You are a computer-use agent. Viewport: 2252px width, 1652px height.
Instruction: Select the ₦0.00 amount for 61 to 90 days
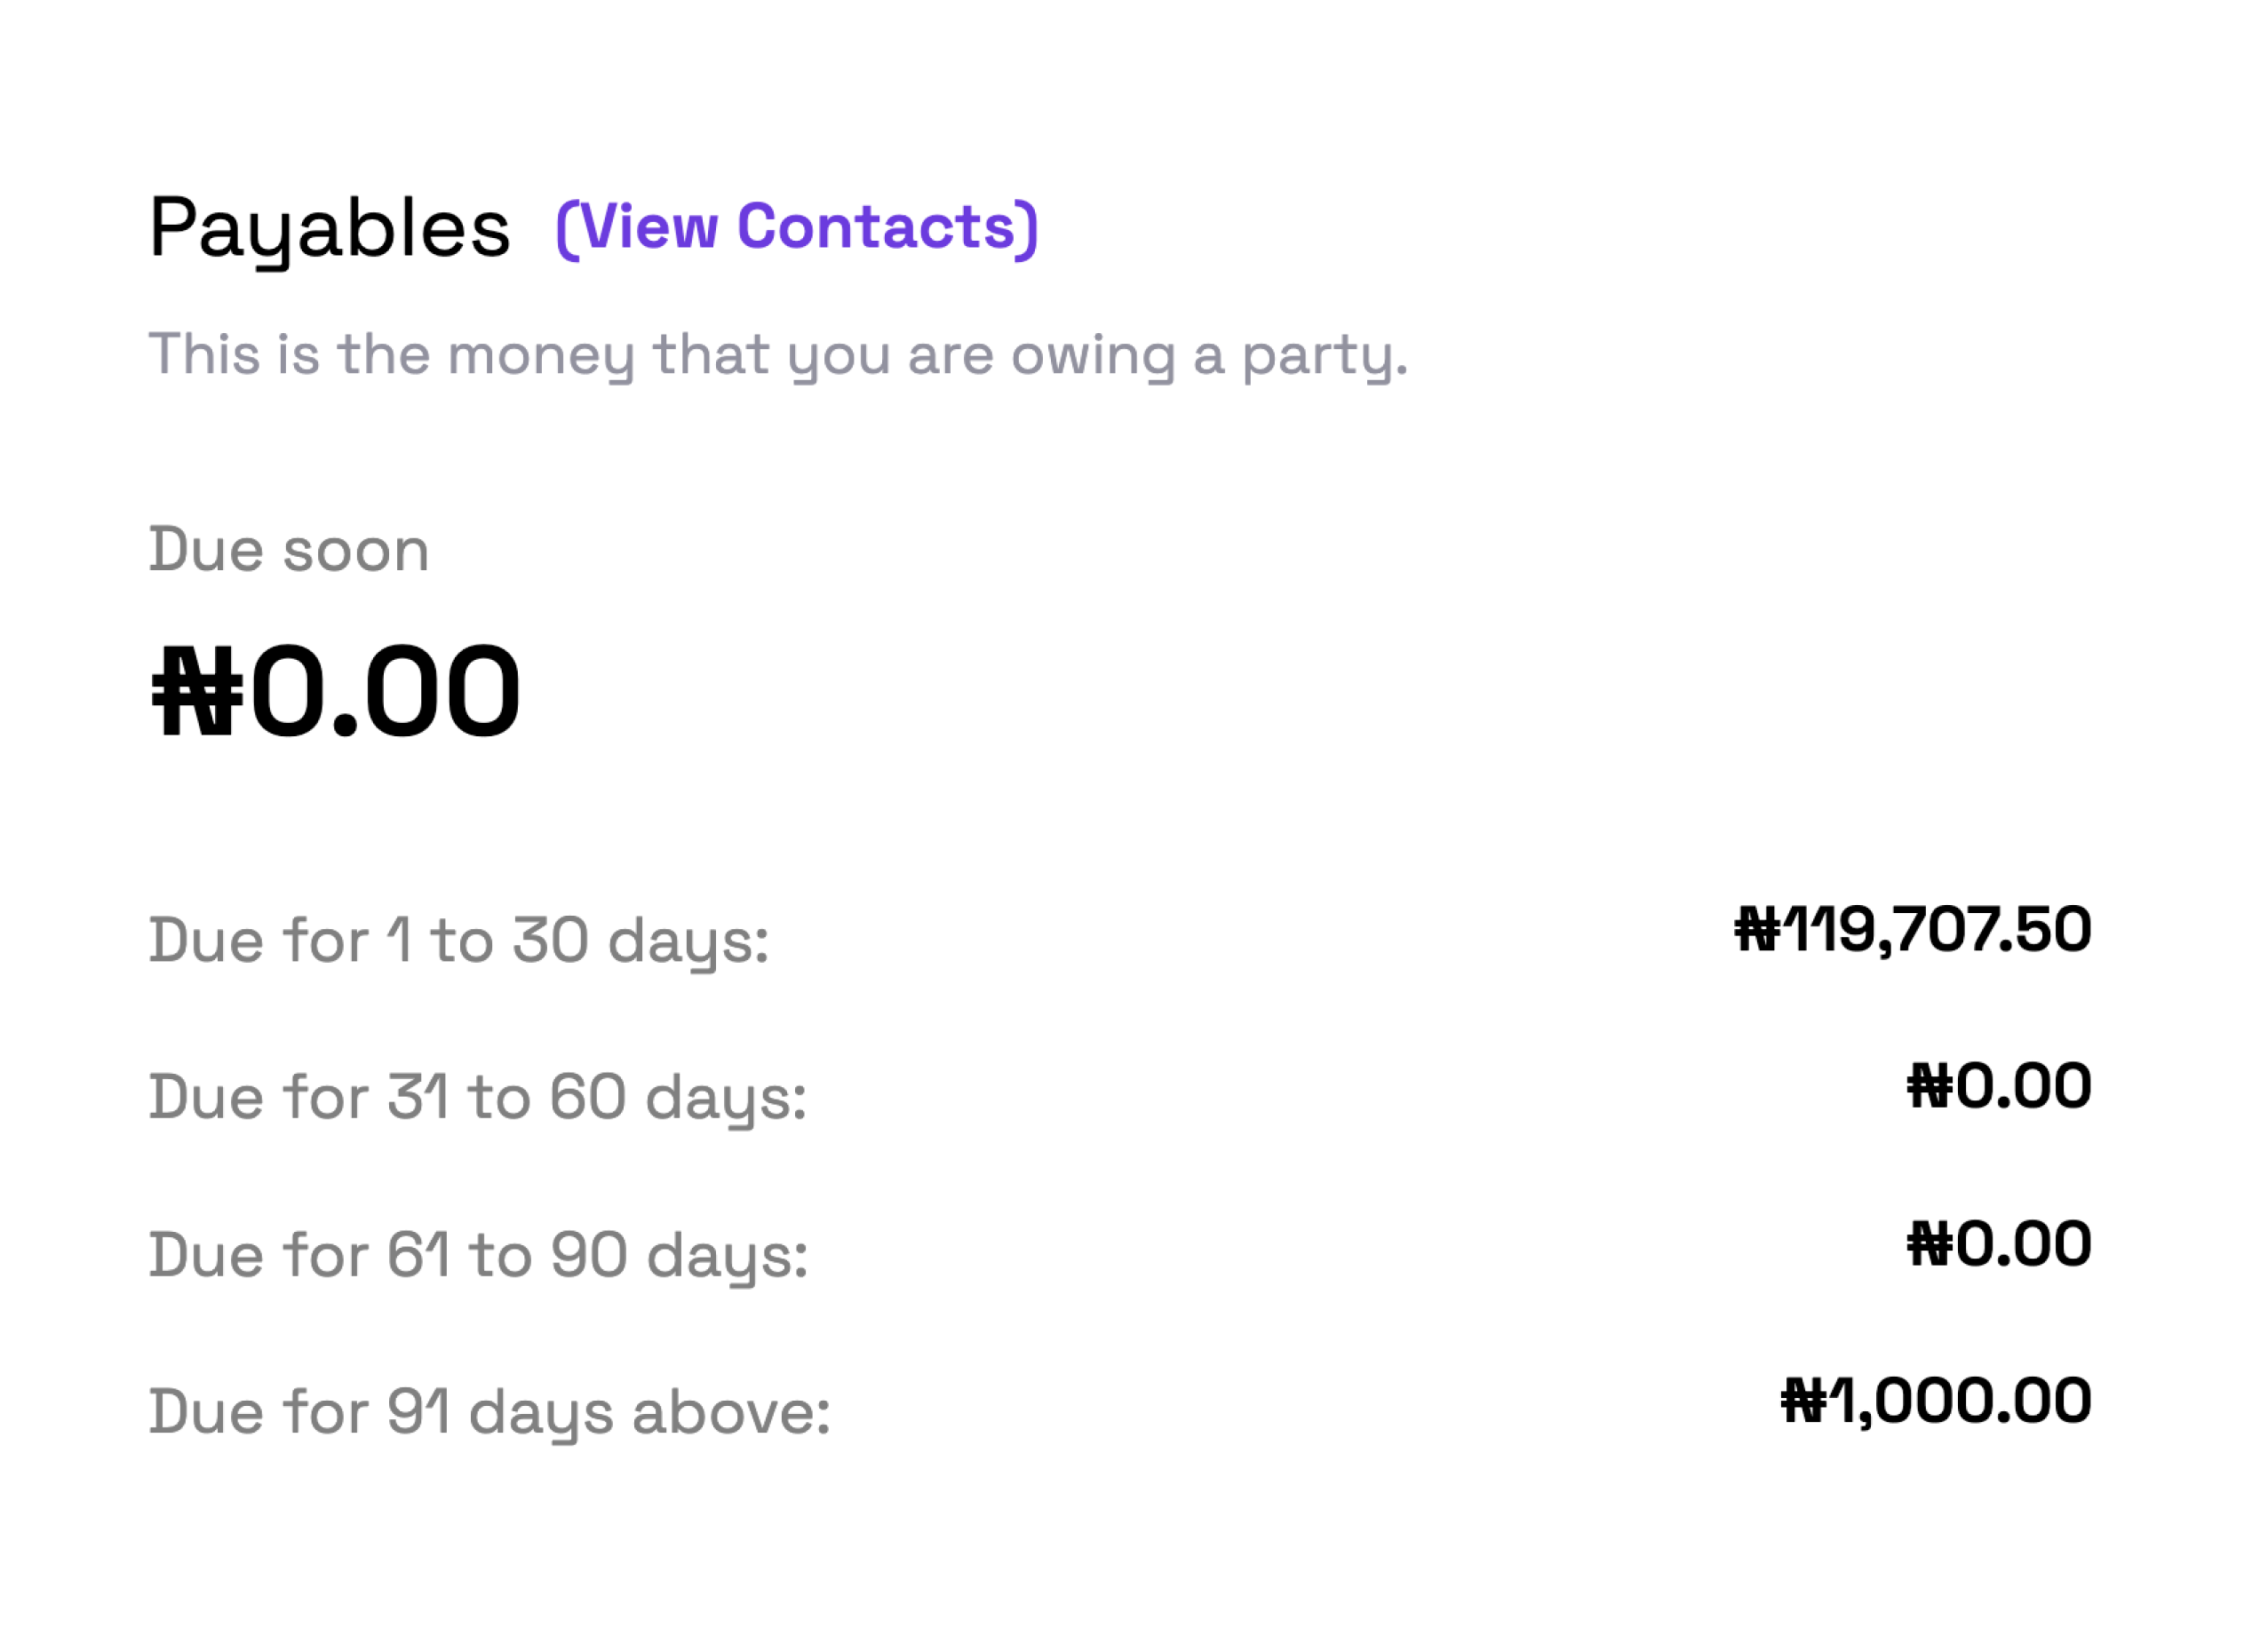[x=1999, y=1245]
